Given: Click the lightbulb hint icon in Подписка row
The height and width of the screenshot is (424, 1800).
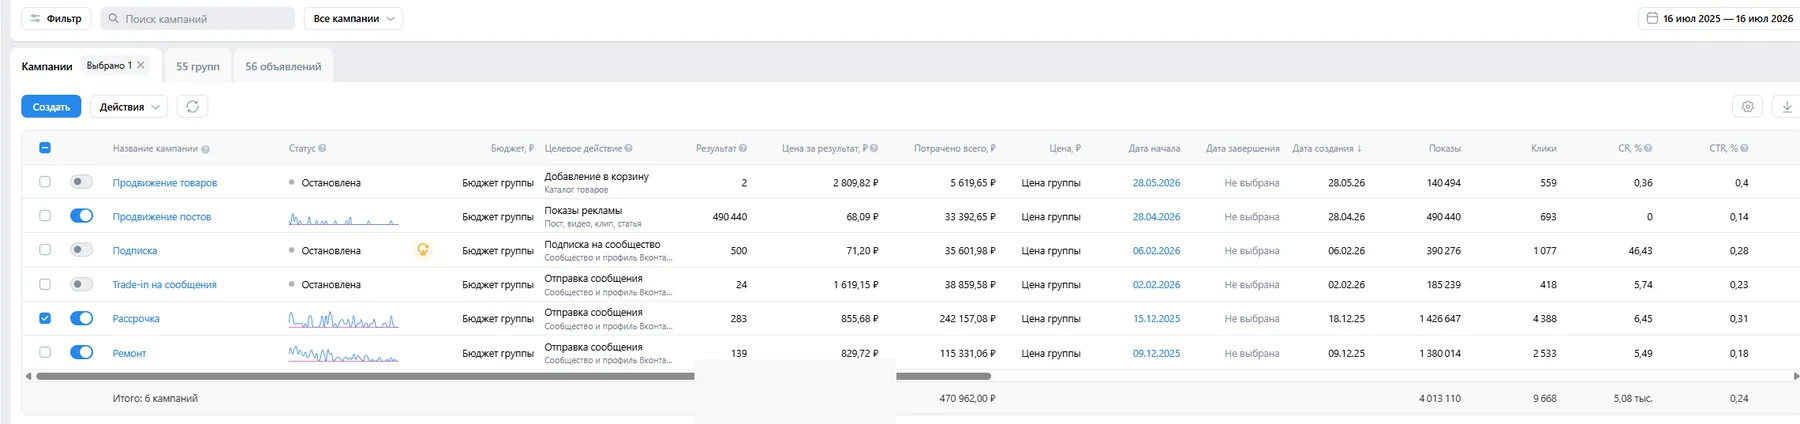Looking at the screenshot, I should click(x=423, y=250).
